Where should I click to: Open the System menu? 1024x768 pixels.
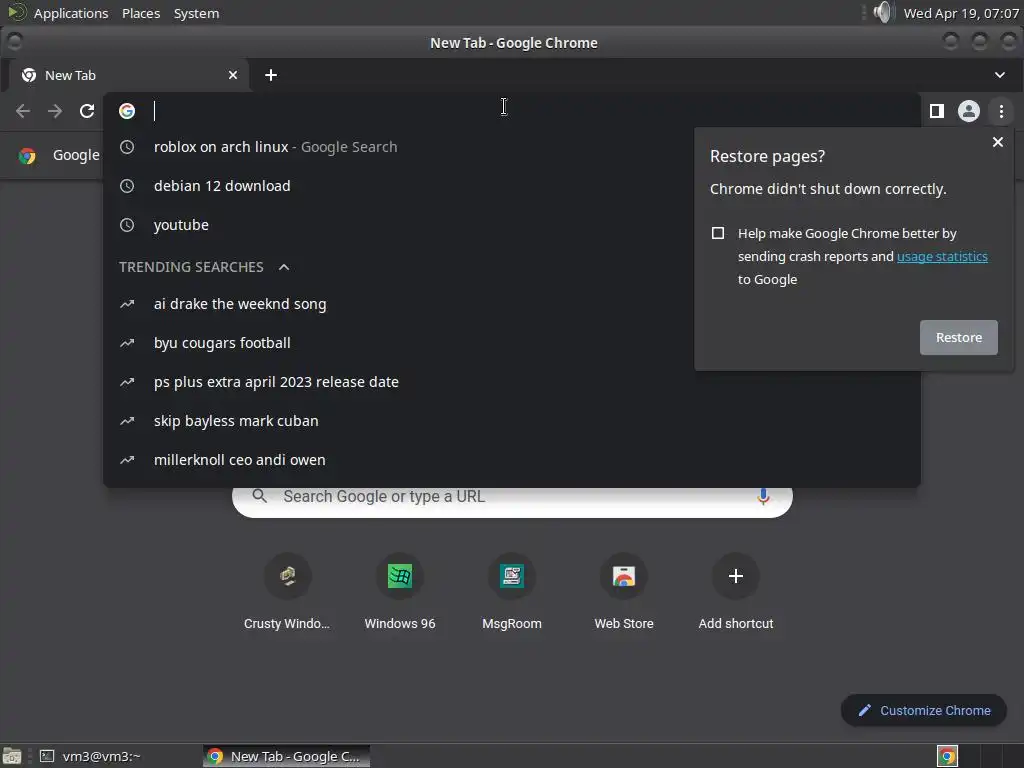coord(196,13)
